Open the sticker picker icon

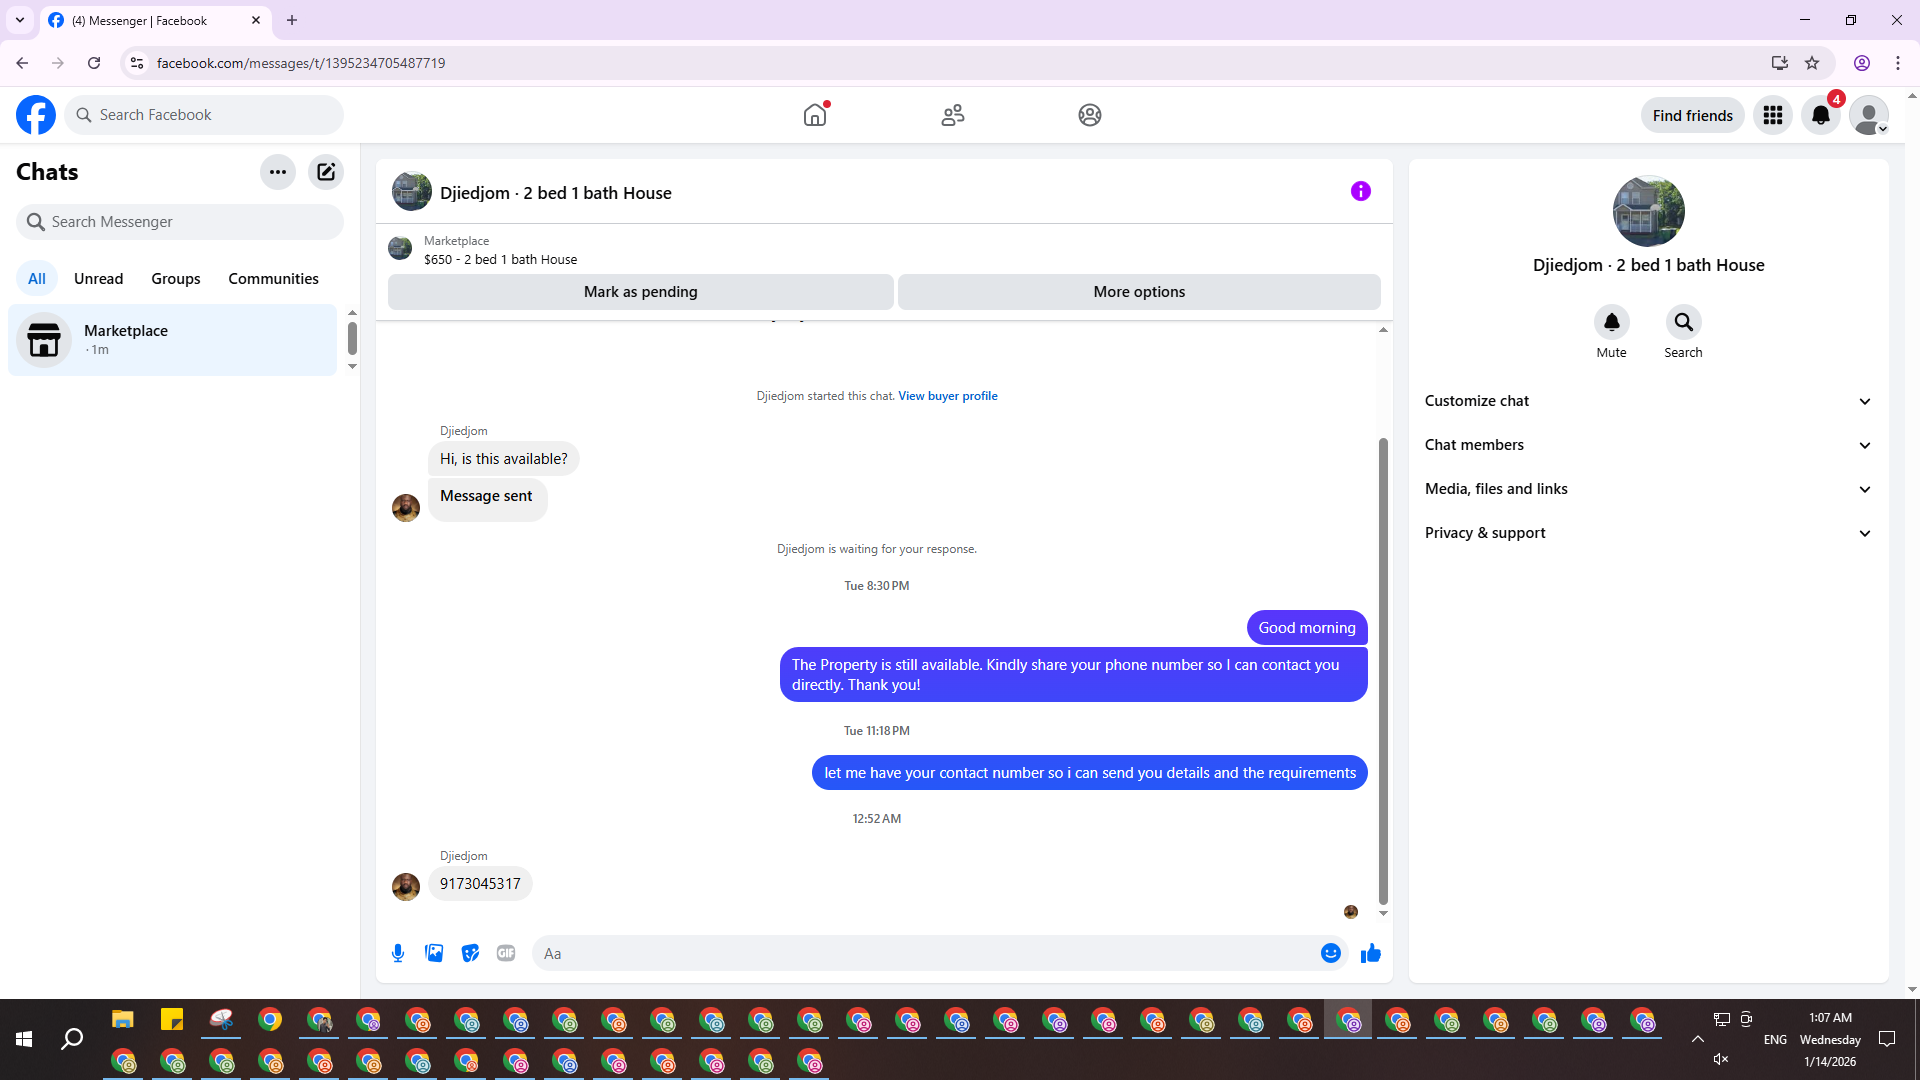pos(470,953)
